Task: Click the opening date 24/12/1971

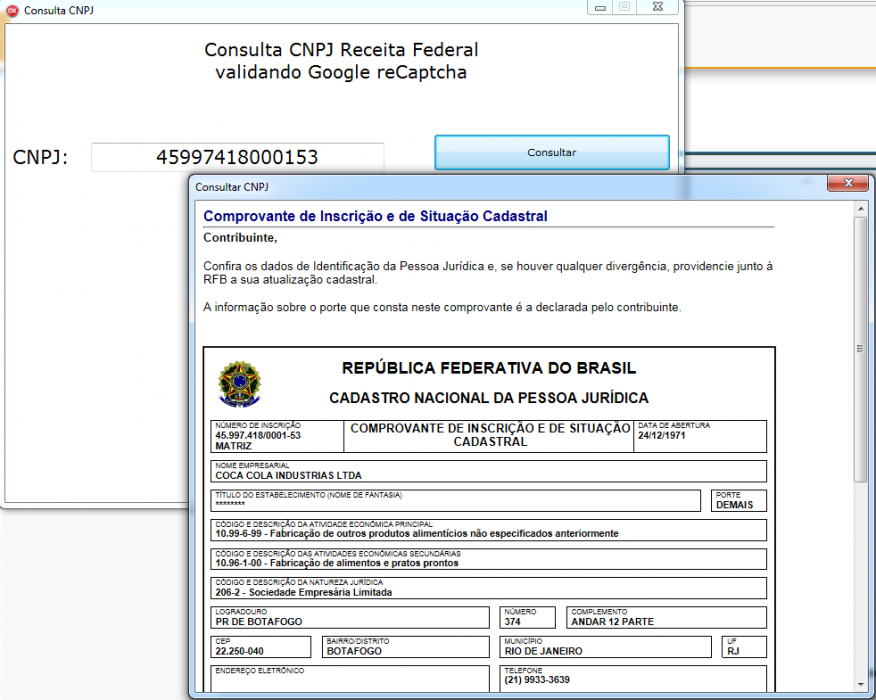Action: point(661,435)
